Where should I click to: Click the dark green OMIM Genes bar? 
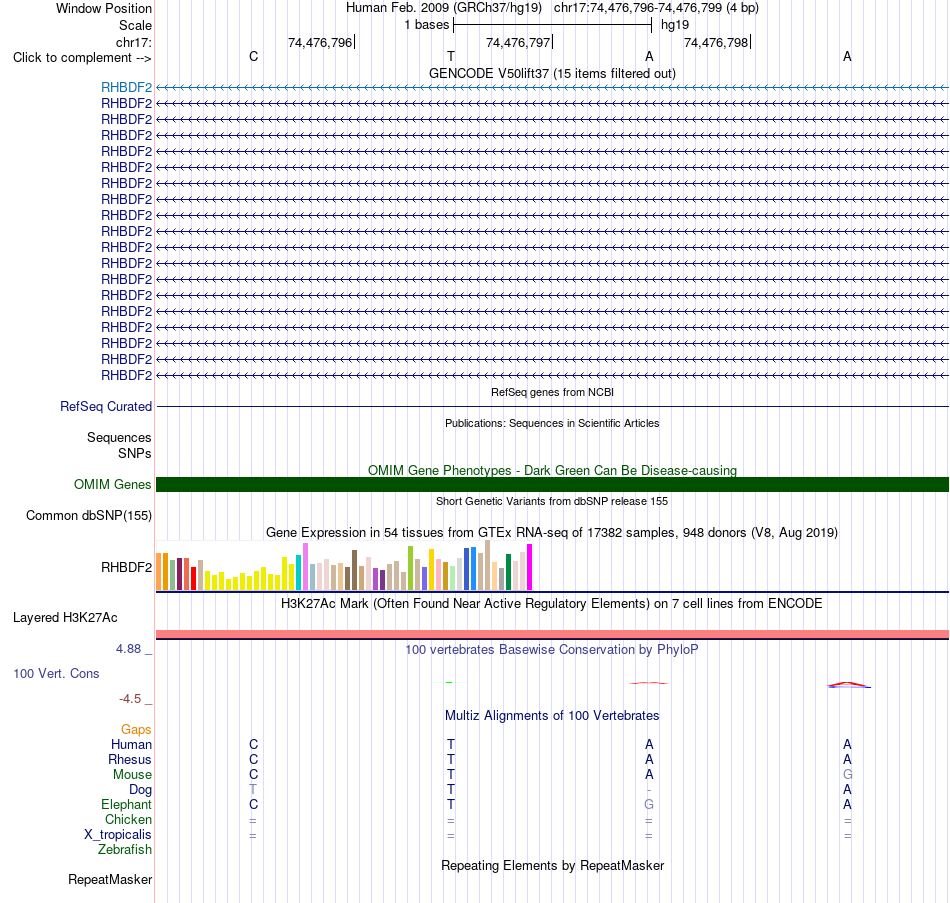tap(552, 484)
